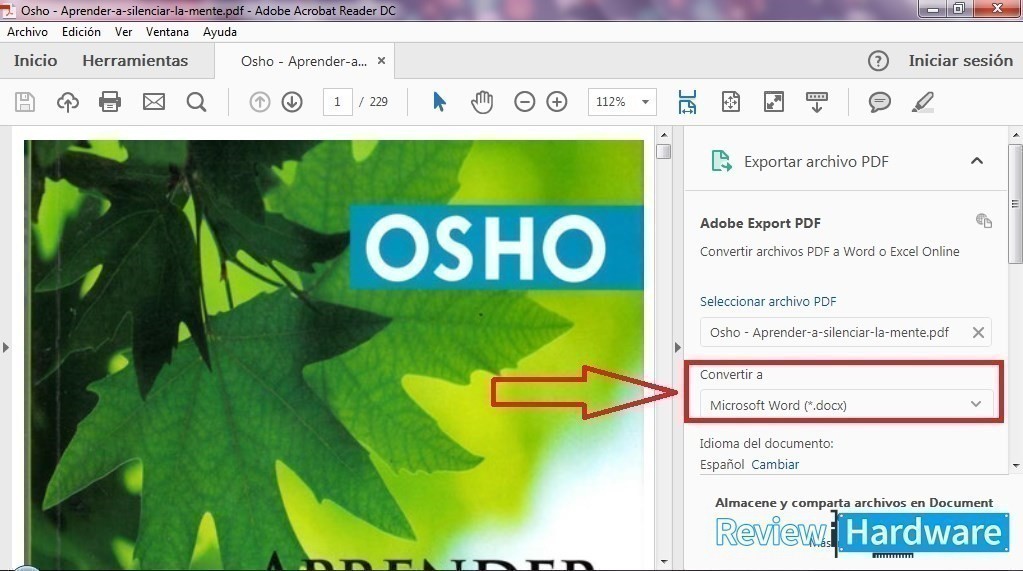Screen dimensions: 1023x571
Task: Open the Ventana menu
Action: 167,32
